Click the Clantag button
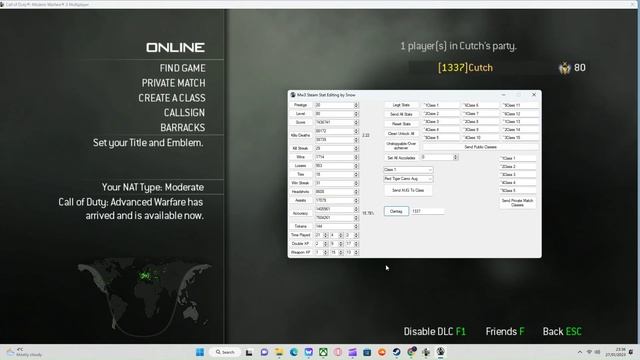The width and height of the screenshot is (640, 360). (x=396, y=211)
